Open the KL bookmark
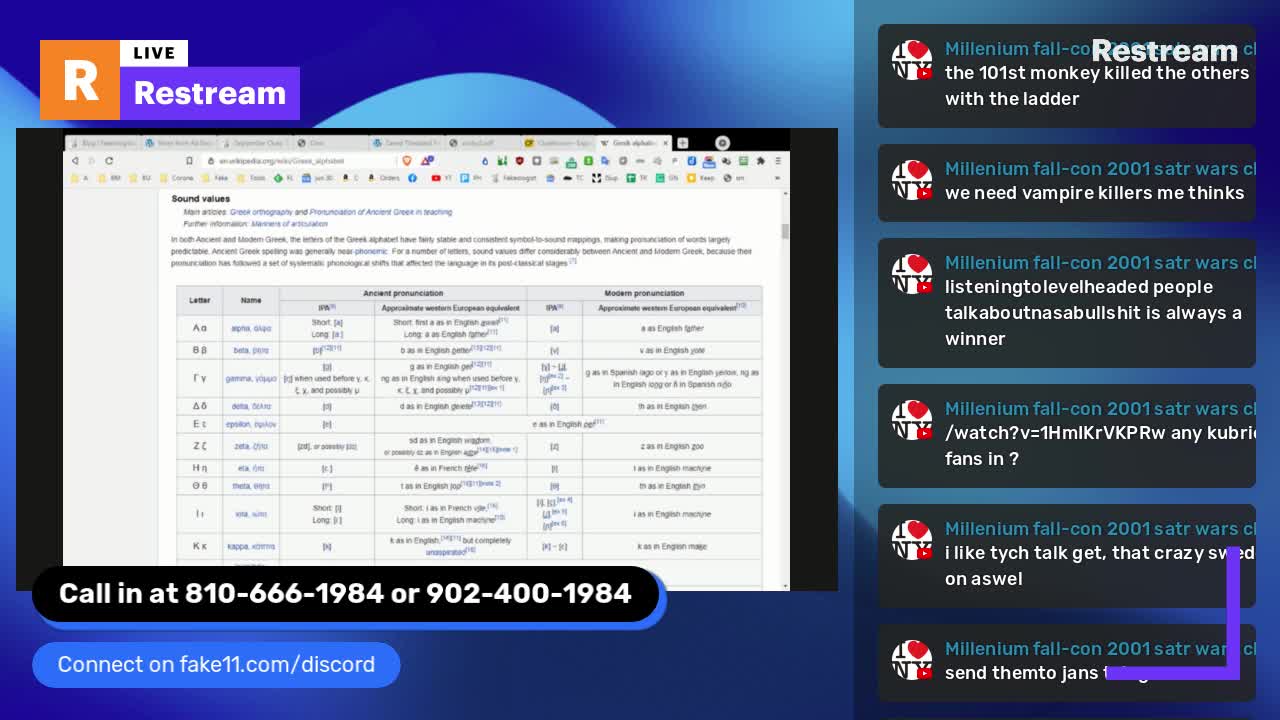The image size is (1280, 720). click(283, 178)
